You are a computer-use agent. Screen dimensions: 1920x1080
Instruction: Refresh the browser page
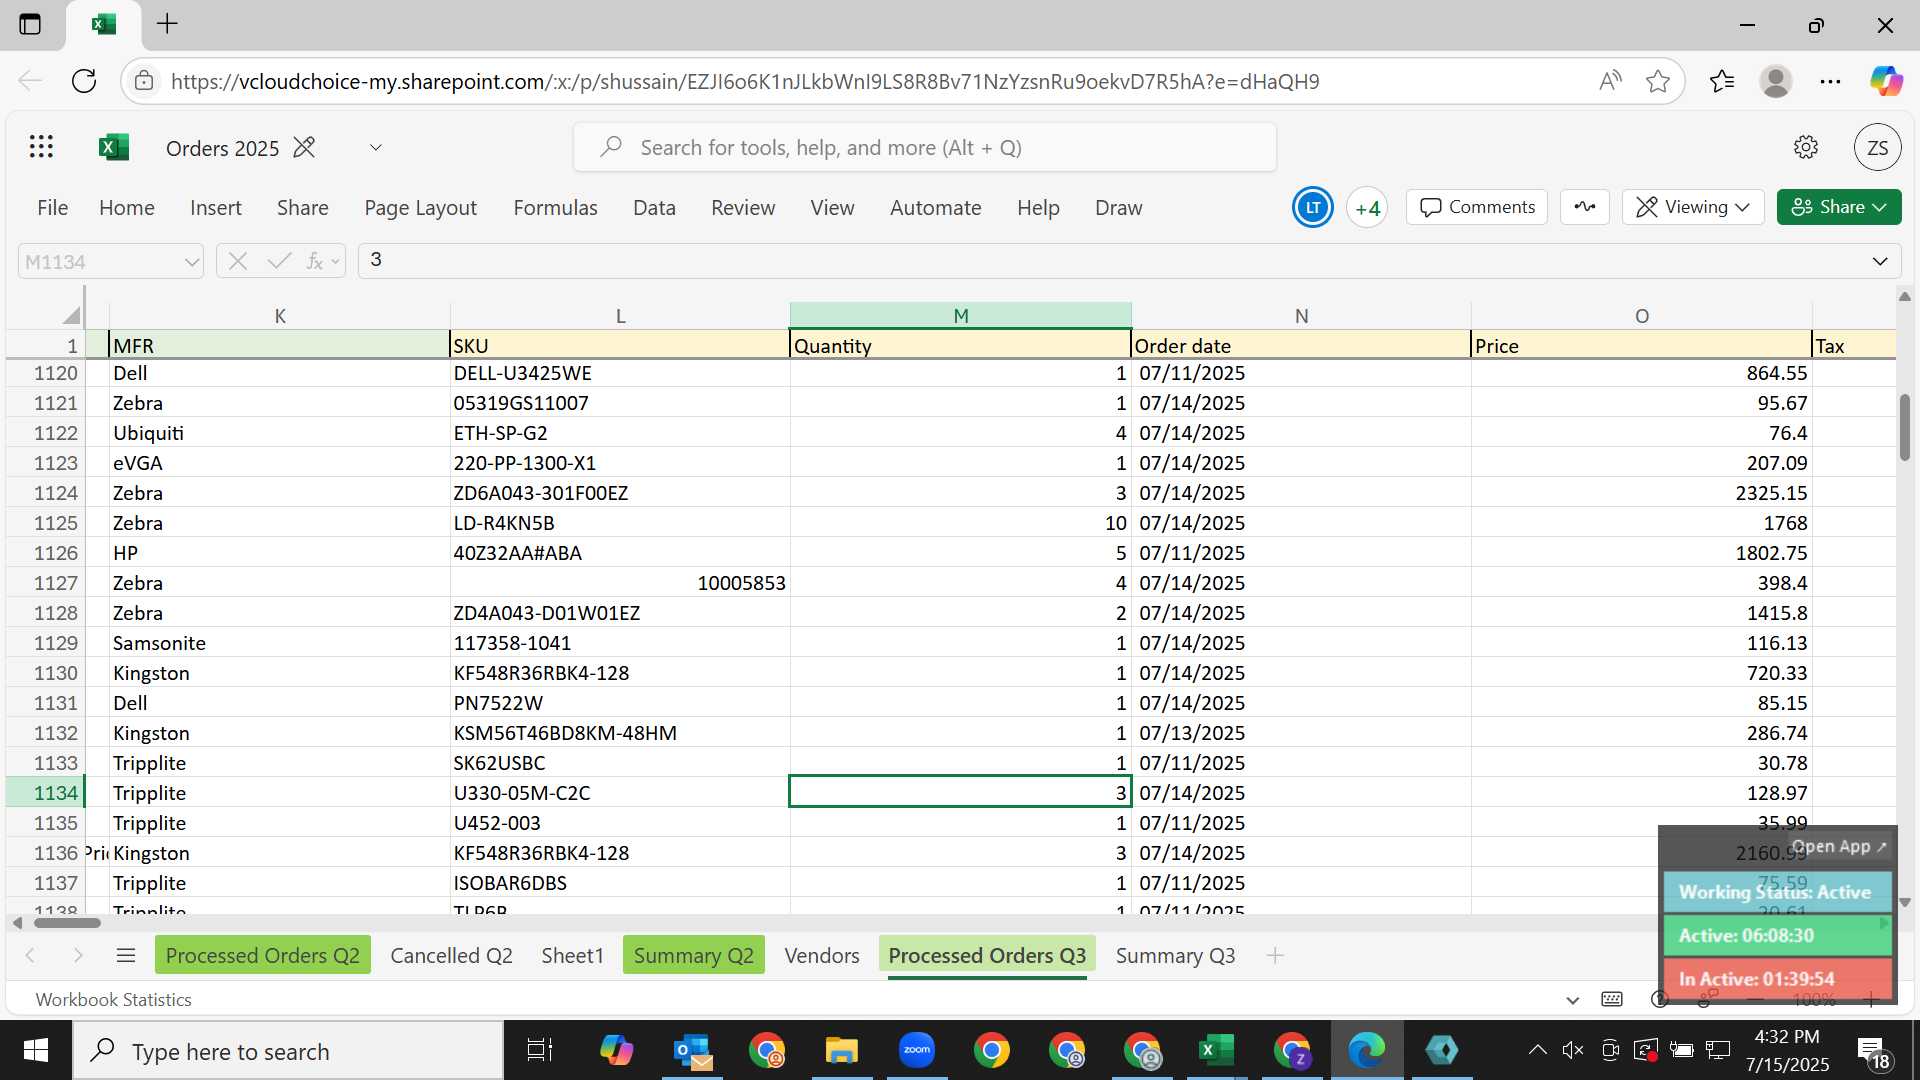[84, 81]
